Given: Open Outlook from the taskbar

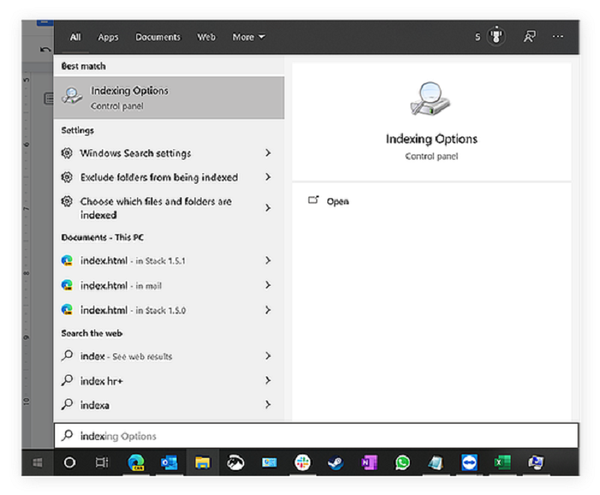Looking at the screenshot, I should click(x=169, y=463).
